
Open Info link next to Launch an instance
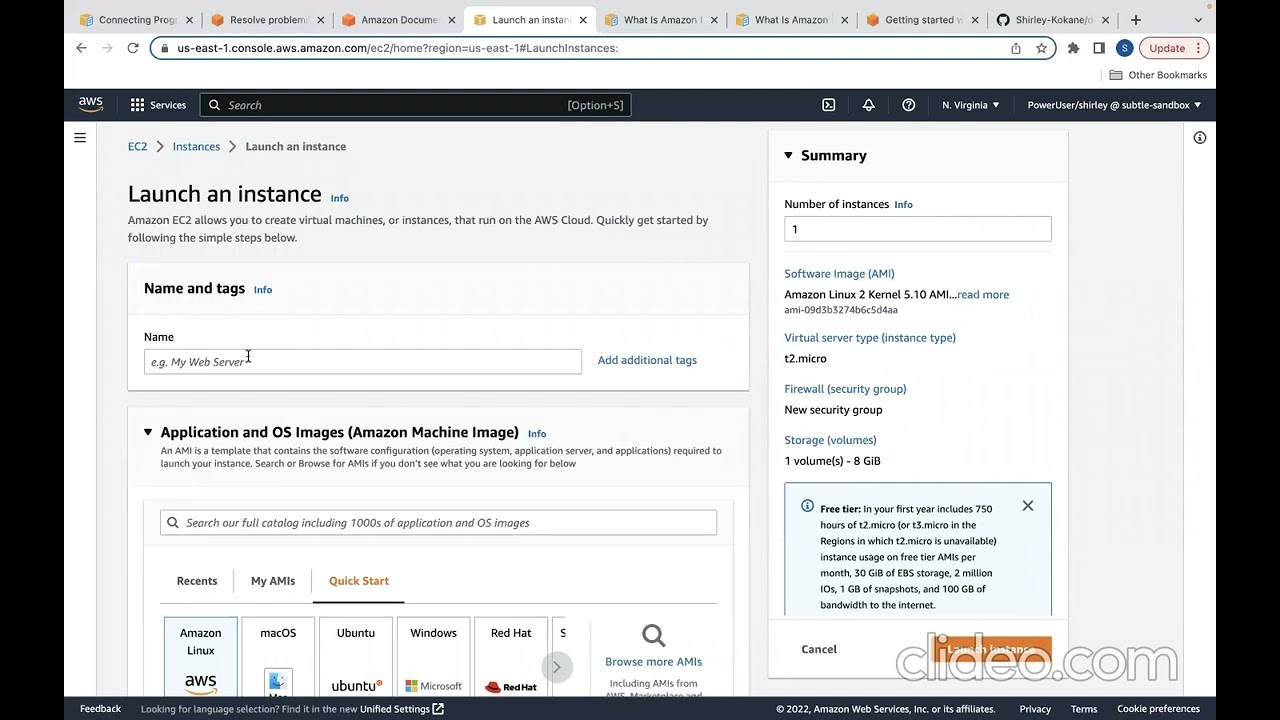[x=340, y=198]
